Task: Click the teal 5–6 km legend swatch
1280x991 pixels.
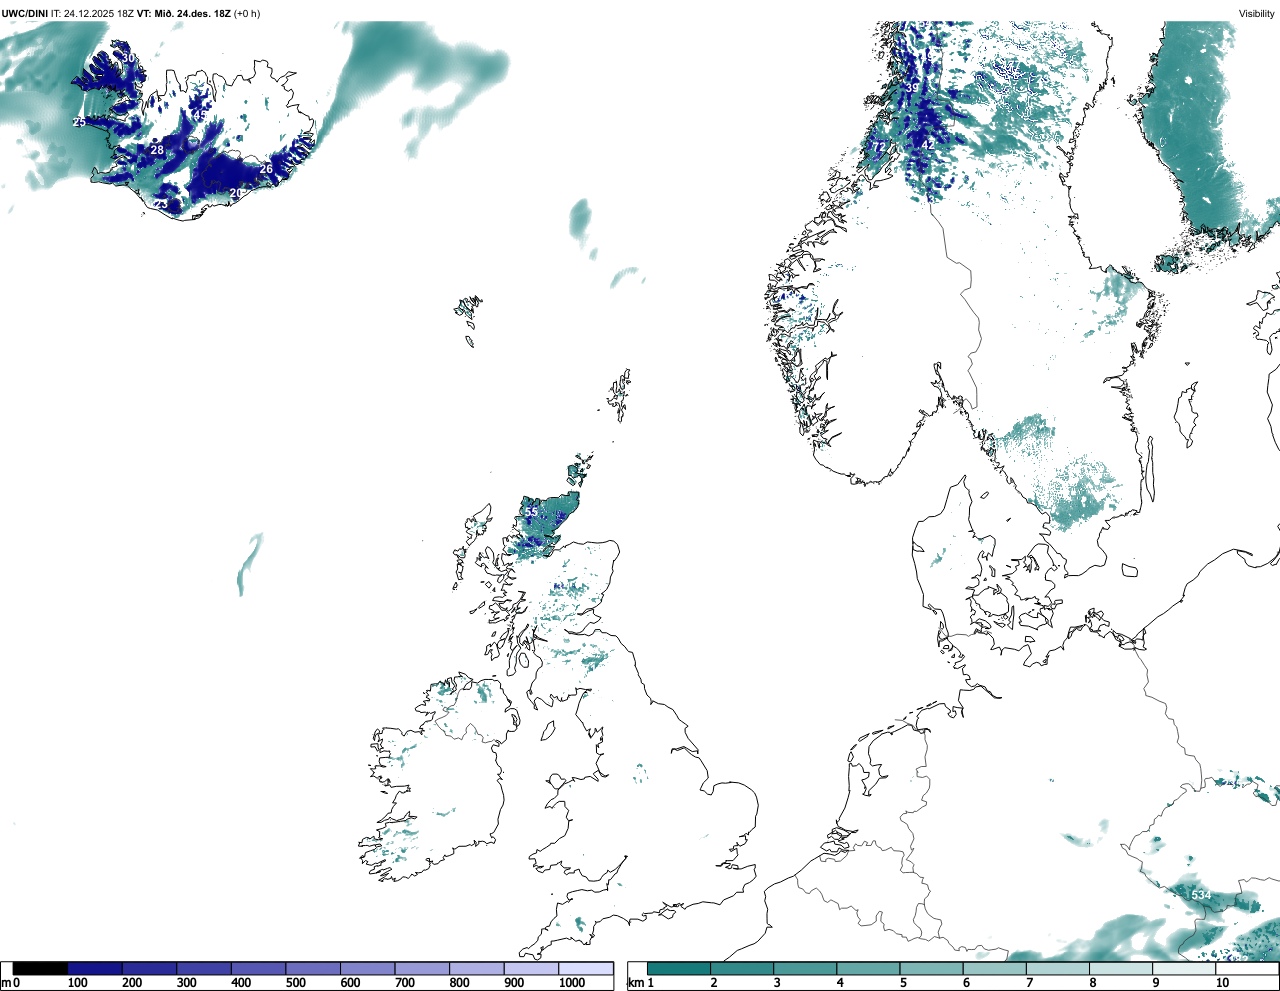Action: (x=932, y=968)
